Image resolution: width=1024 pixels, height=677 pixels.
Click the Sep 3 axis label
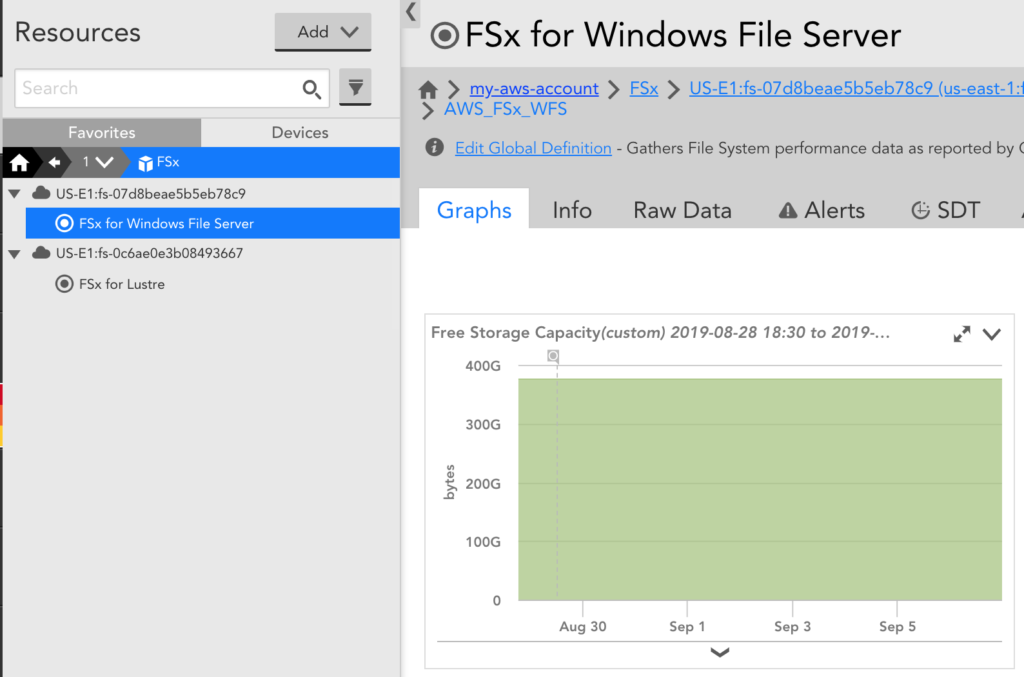[x=792, y=626]
